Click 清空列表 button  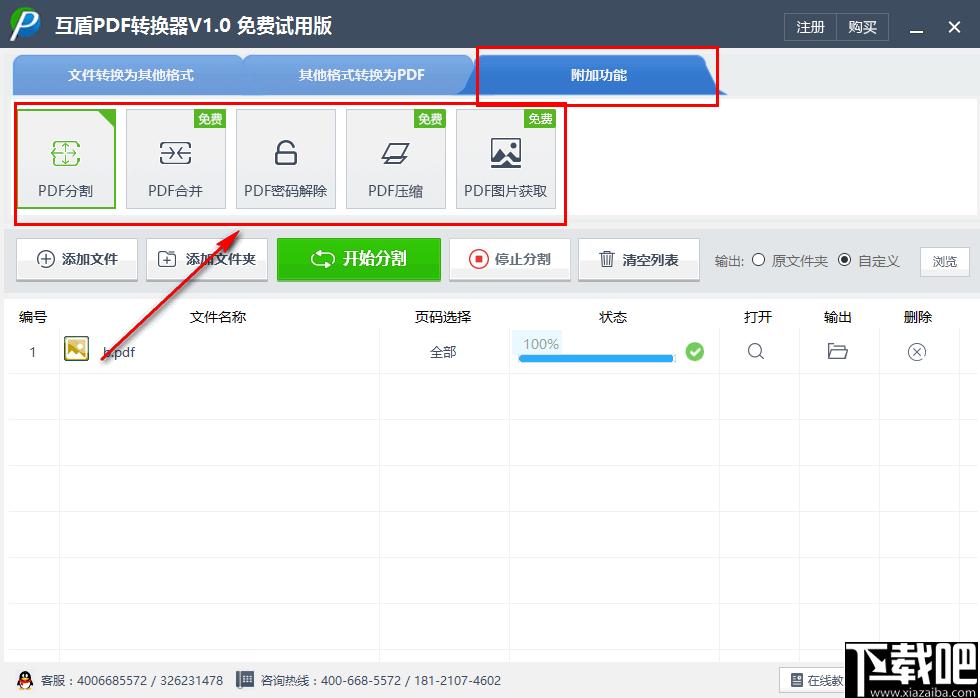point(638,259)
